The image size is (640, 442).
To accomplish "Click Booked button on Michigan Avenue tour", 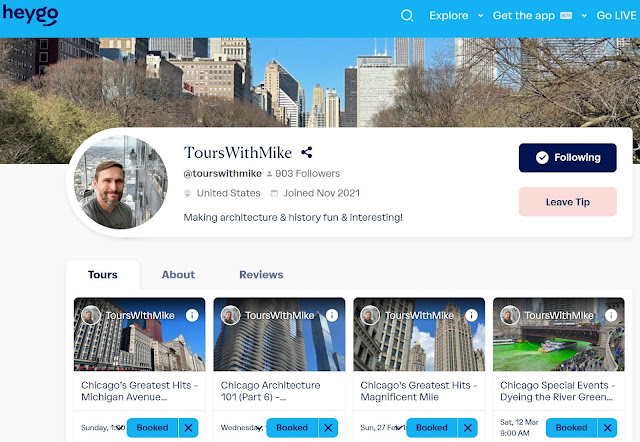I will [152, 428].
